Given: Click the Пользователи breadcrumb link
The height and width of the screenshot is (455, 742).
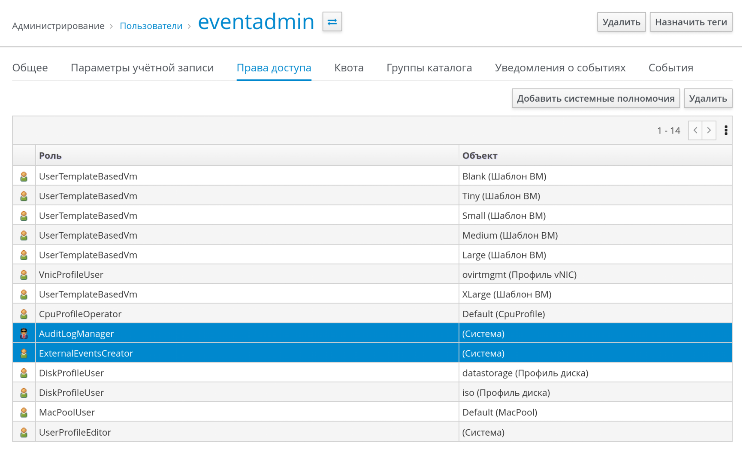Looking at the screenshot, I should (150, 24).
